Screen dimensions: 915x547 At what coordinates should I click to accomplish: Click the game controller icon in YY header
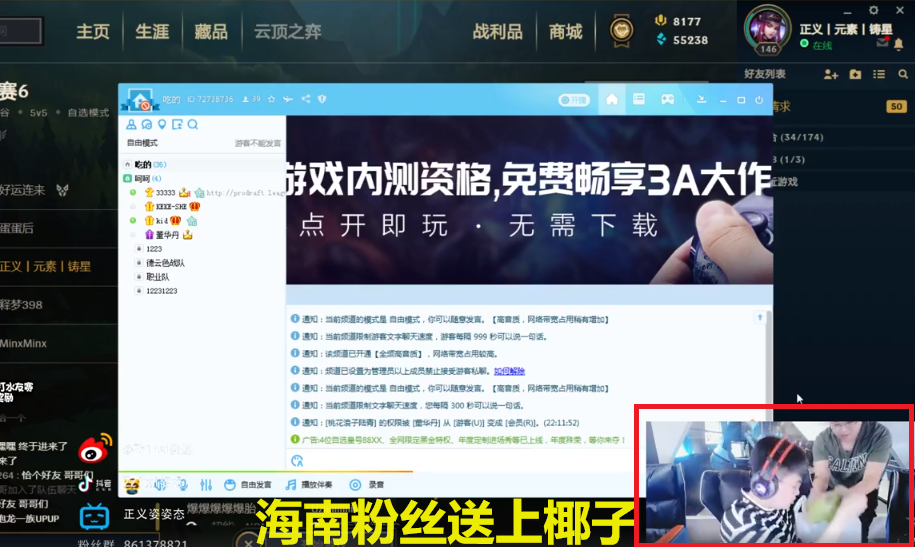[668, 99]
